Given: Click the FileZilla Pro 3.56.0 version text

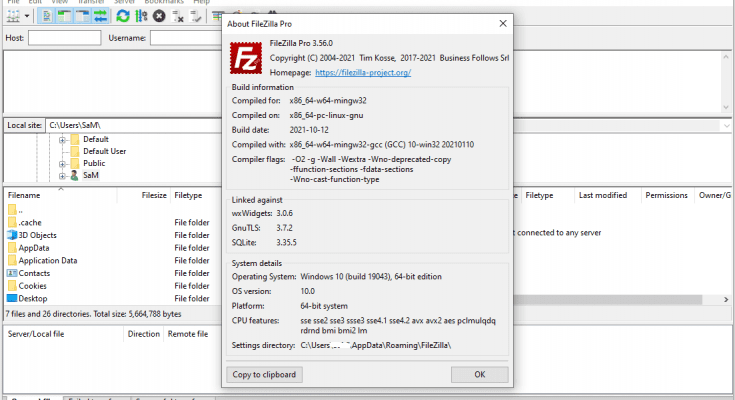Looking at the screenshot, I should [301, 43].
